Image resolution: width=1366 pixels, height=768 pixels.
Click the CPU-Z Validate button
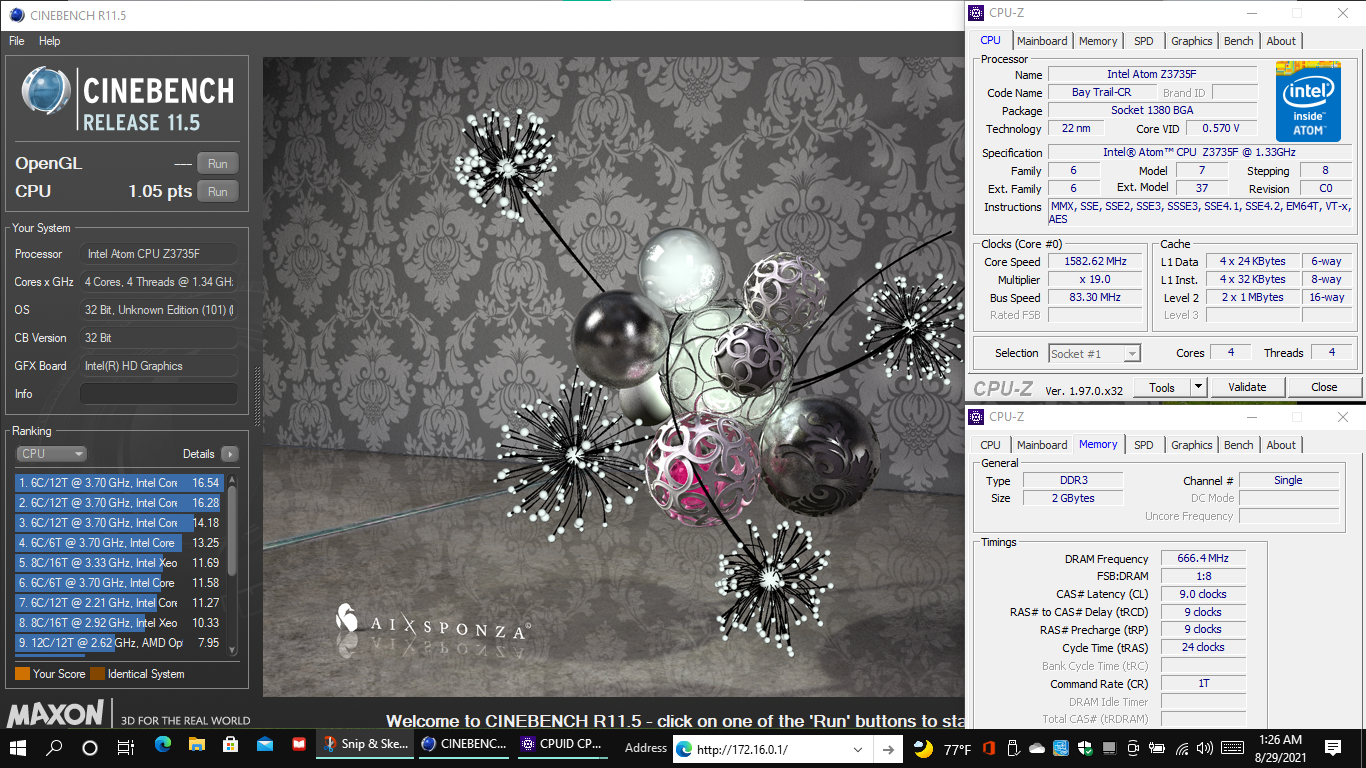pyautogui.click(x=1247, y=387)
